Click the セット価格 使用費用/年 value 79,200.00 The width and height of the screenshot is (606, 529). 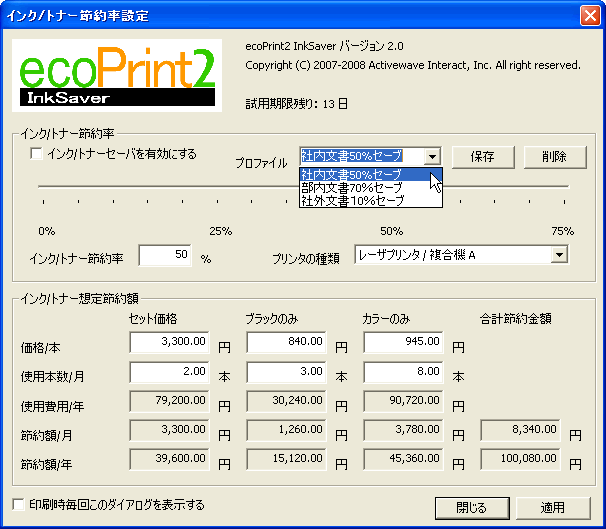[x=169, y=401]
